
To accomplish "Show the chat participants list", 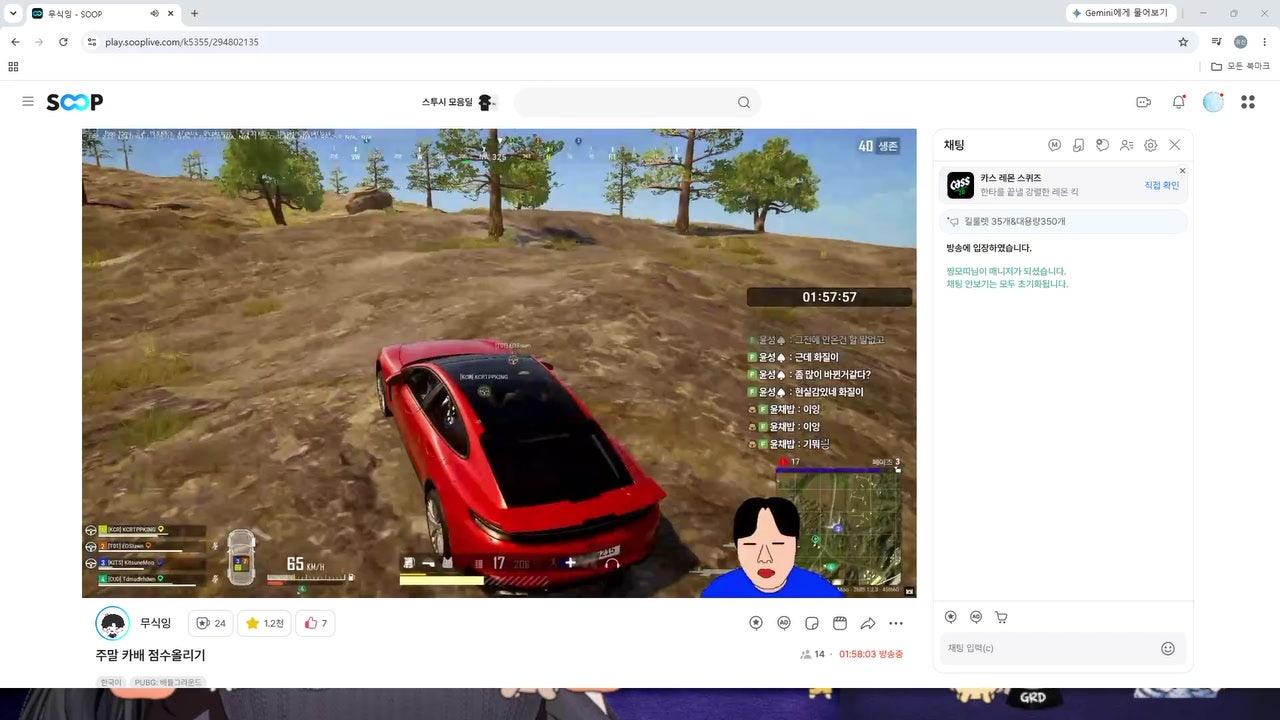I will pos(1127,145).
